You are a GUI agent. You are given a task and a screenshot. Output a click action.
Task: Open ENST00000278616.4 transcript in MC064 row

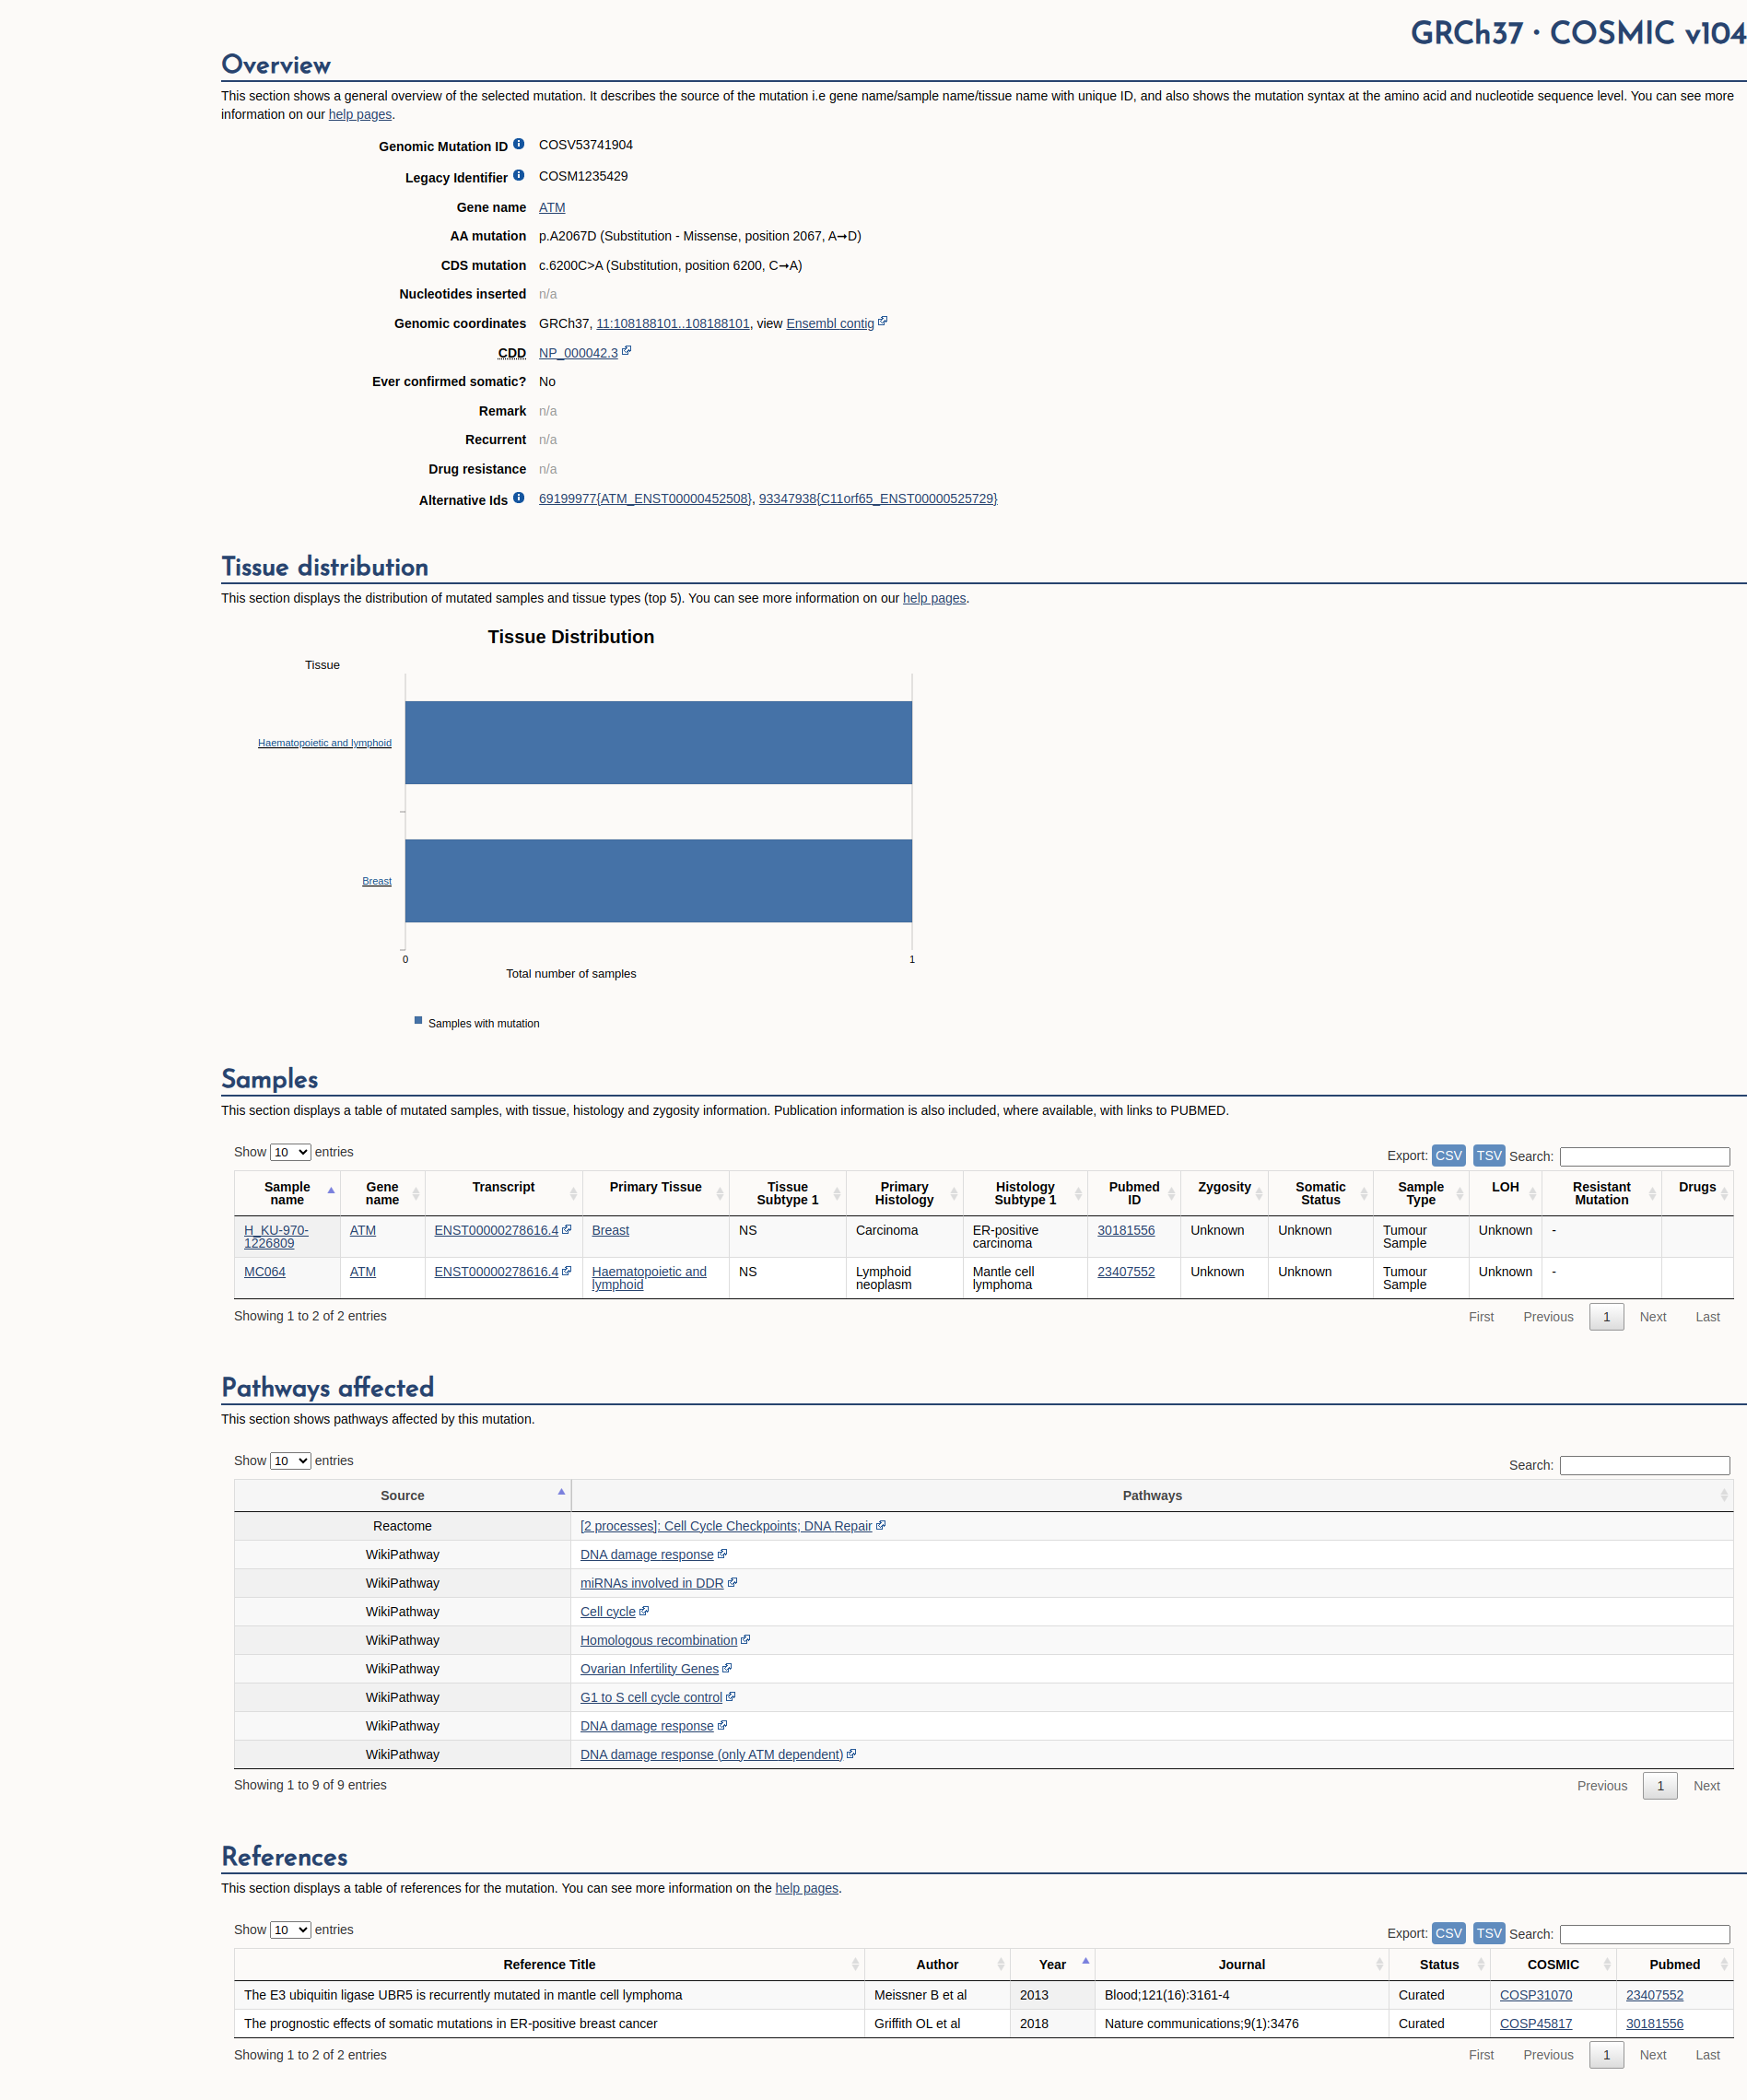[496, 1271]
